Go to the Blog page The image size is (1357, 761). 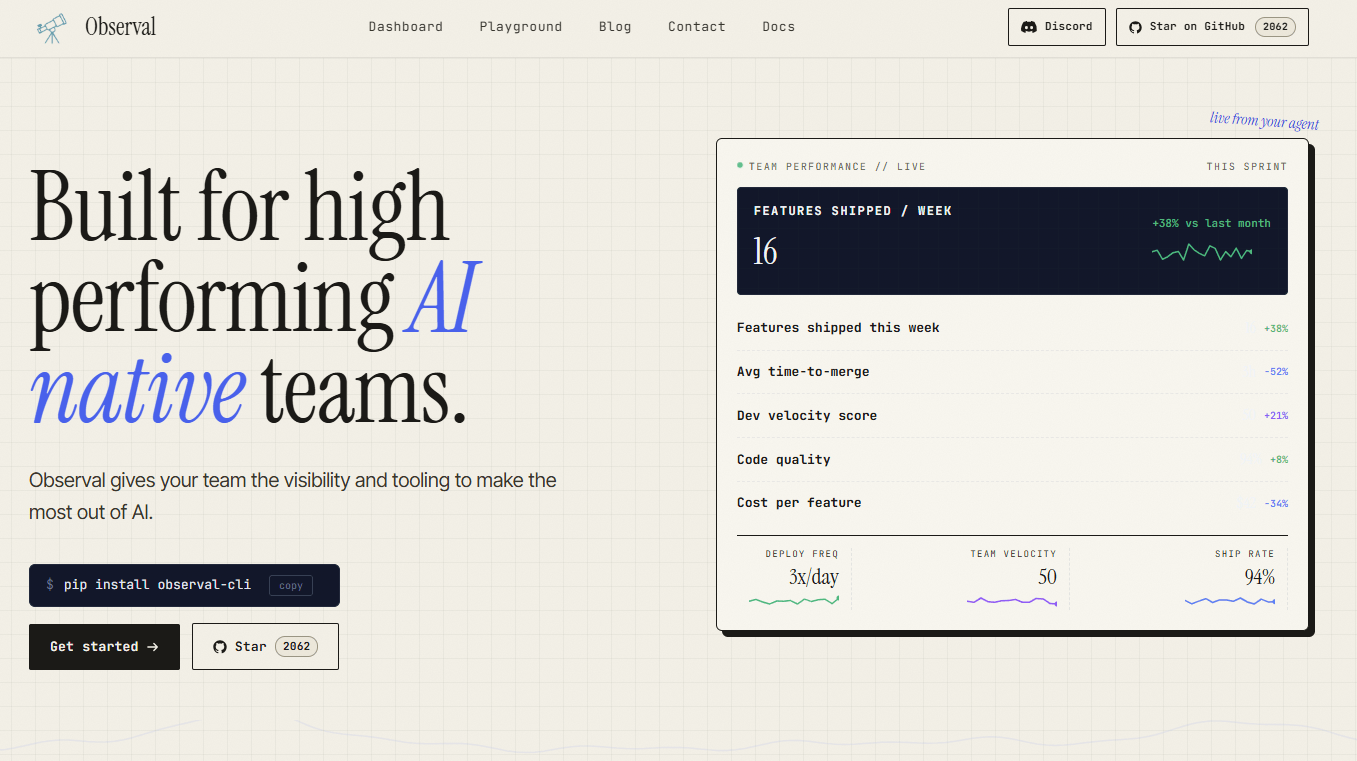coord(615,27)
